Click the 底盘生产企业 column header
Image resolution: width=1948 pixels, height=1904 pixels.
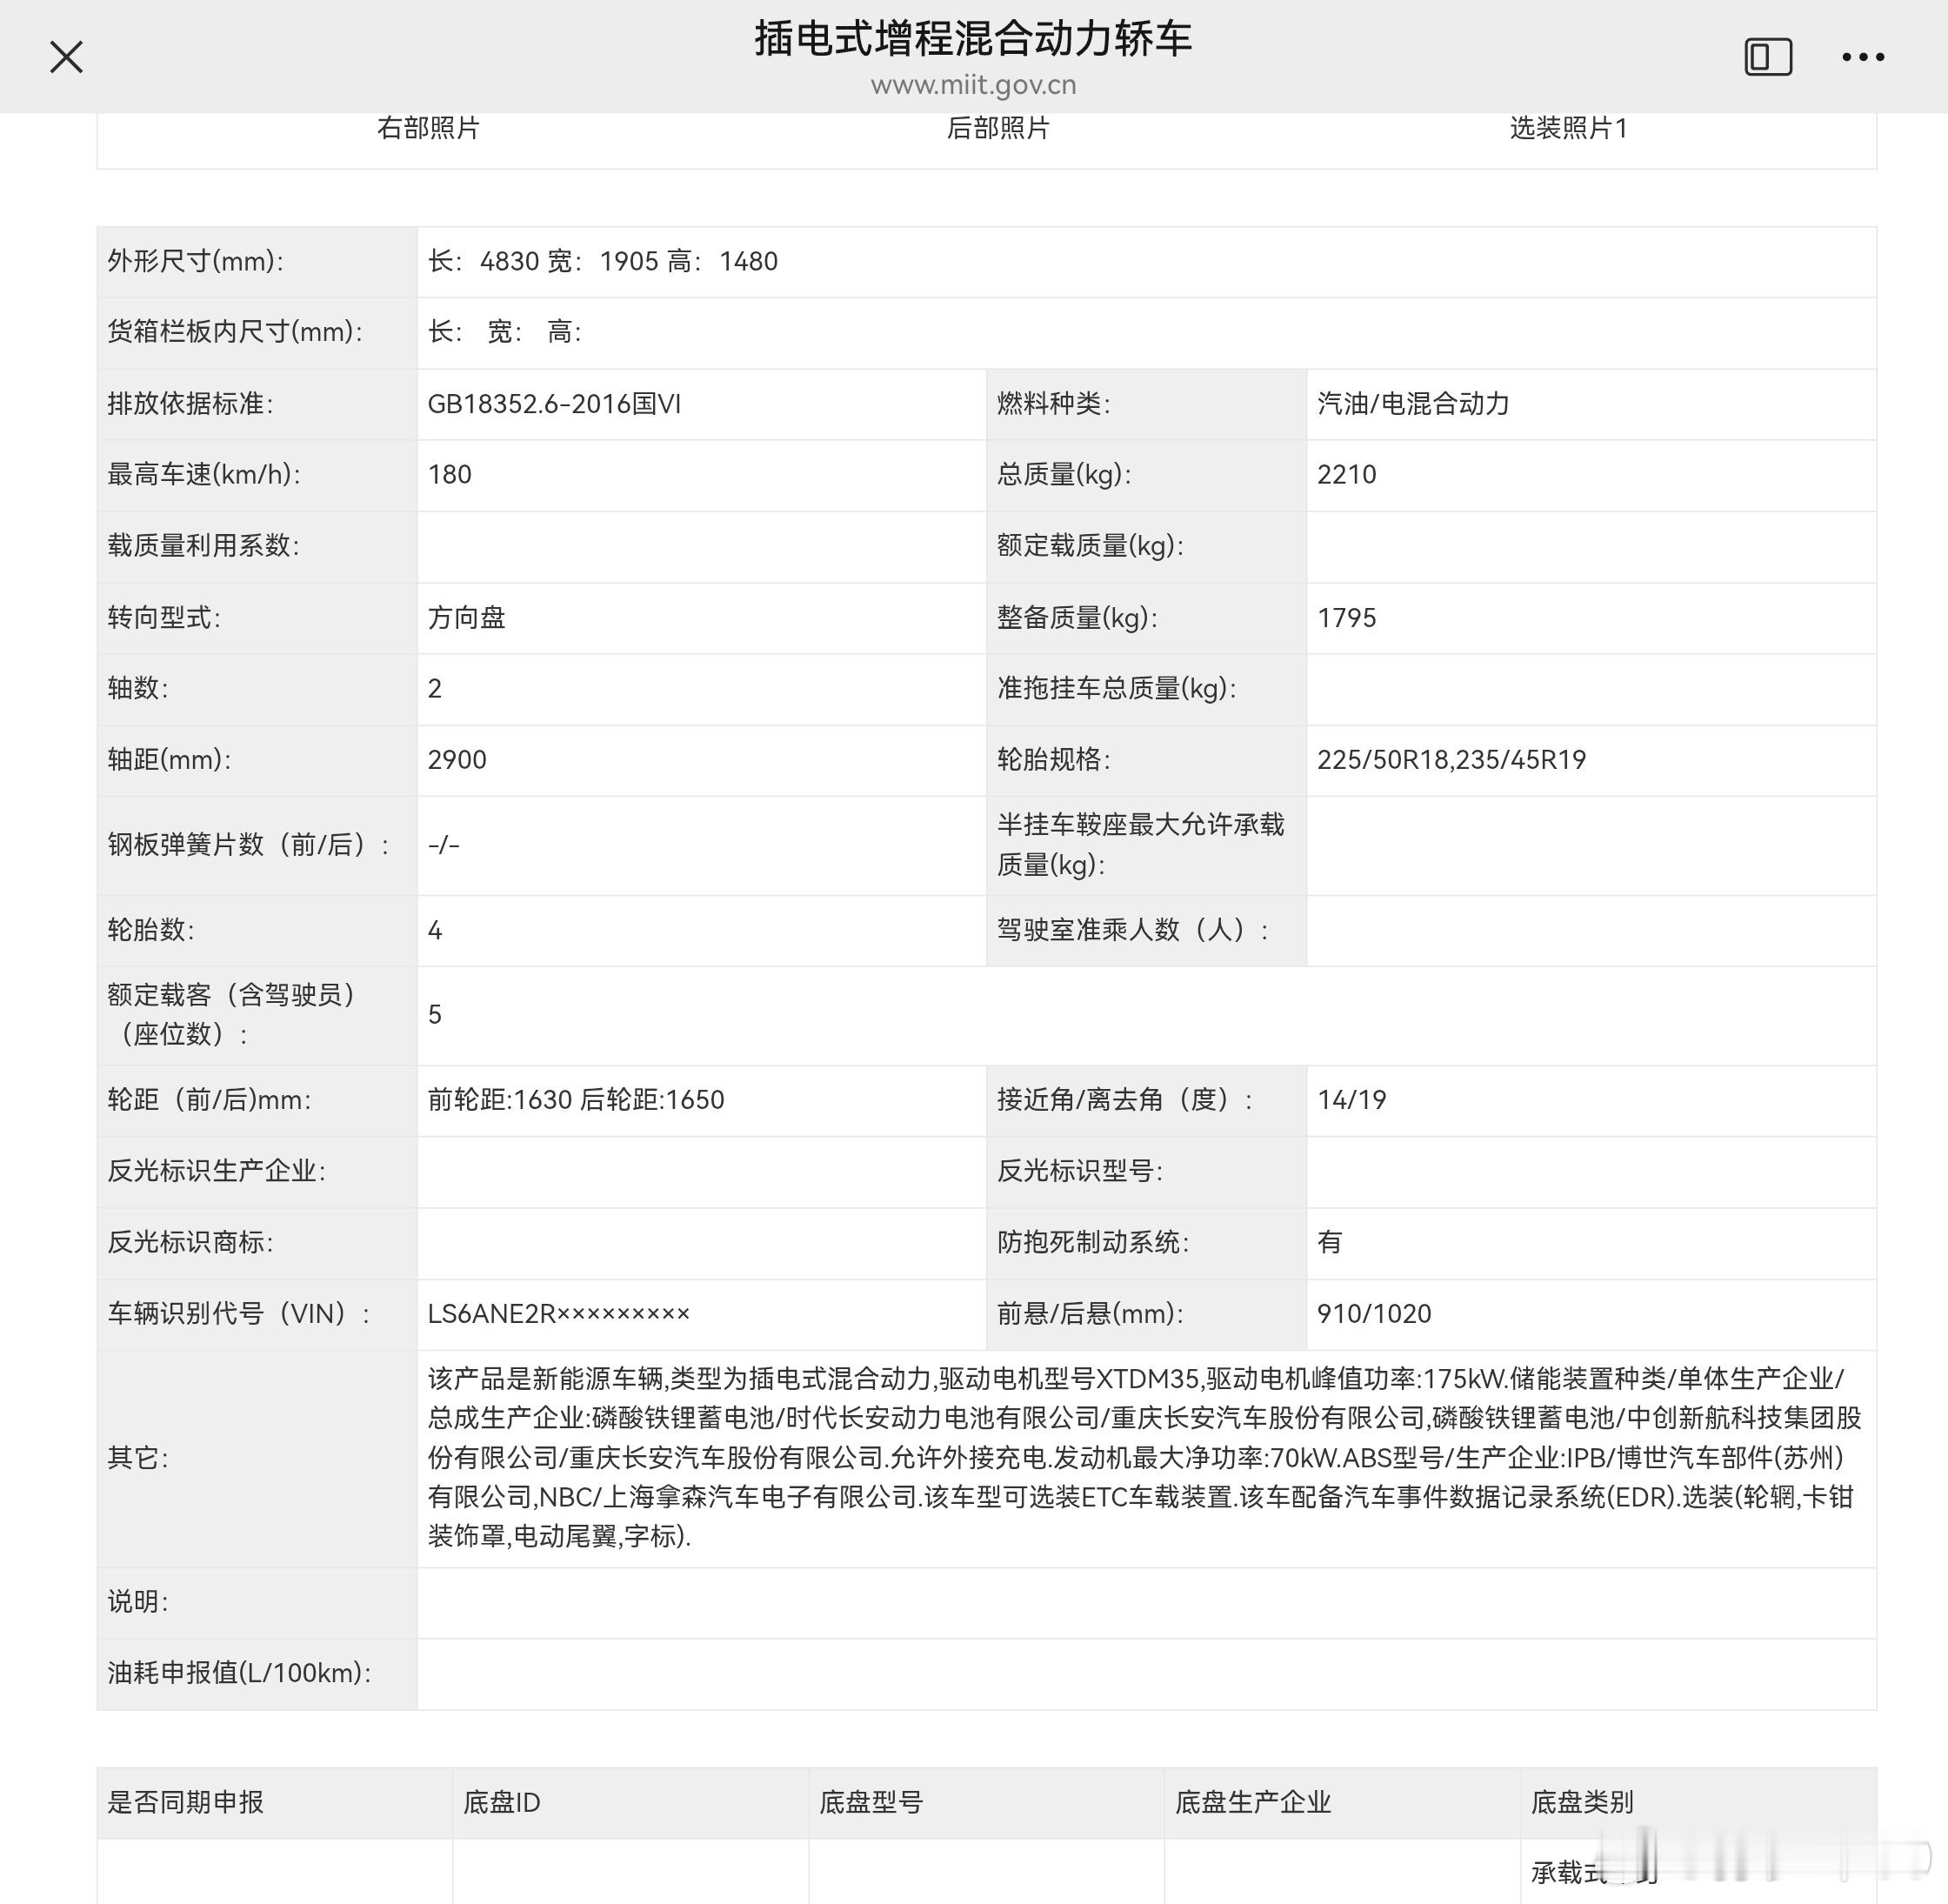coord(1253,1803)
